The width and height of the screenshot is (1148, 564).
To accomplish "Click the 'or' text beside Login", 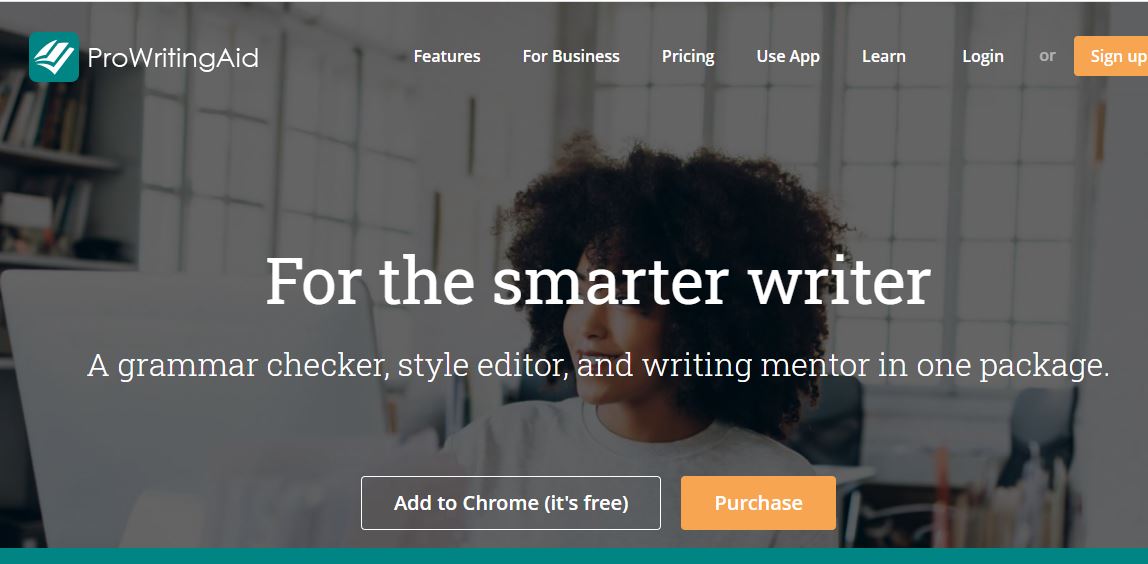I will coord(1047,56).
